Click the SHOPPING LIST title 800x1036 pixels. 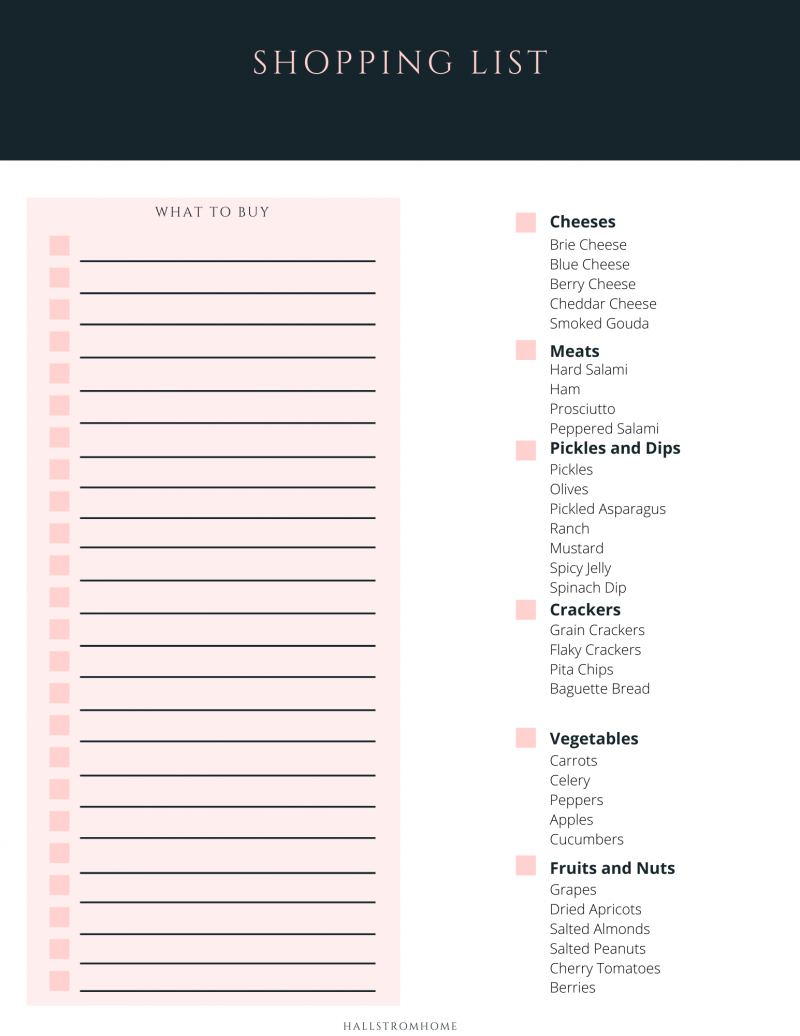[x=400, y=63]
